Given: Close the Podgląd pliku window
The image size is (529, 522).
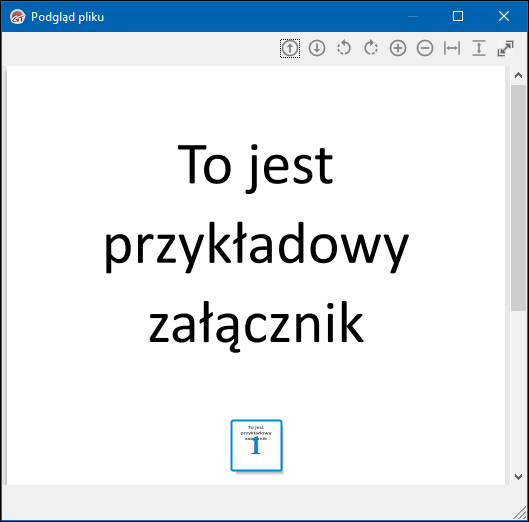Looking at the screenshot, I should point(504,16).
